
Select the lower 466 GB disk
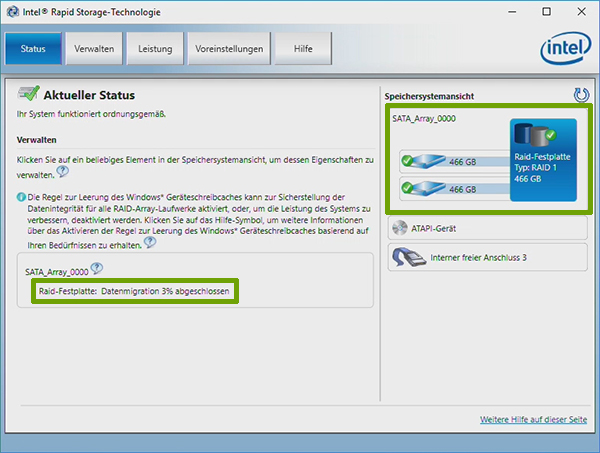point(455,188)
